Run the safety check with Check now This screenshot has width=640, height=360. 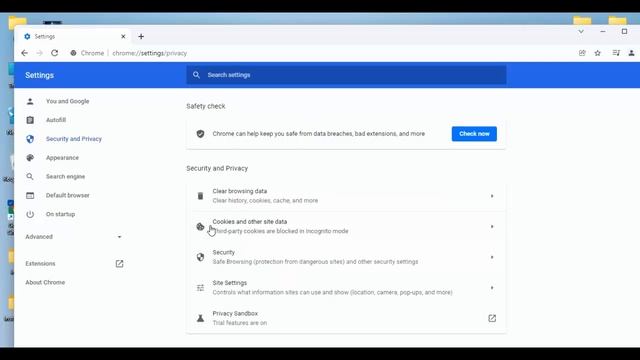pyautogui.click(x=474, y=134)
